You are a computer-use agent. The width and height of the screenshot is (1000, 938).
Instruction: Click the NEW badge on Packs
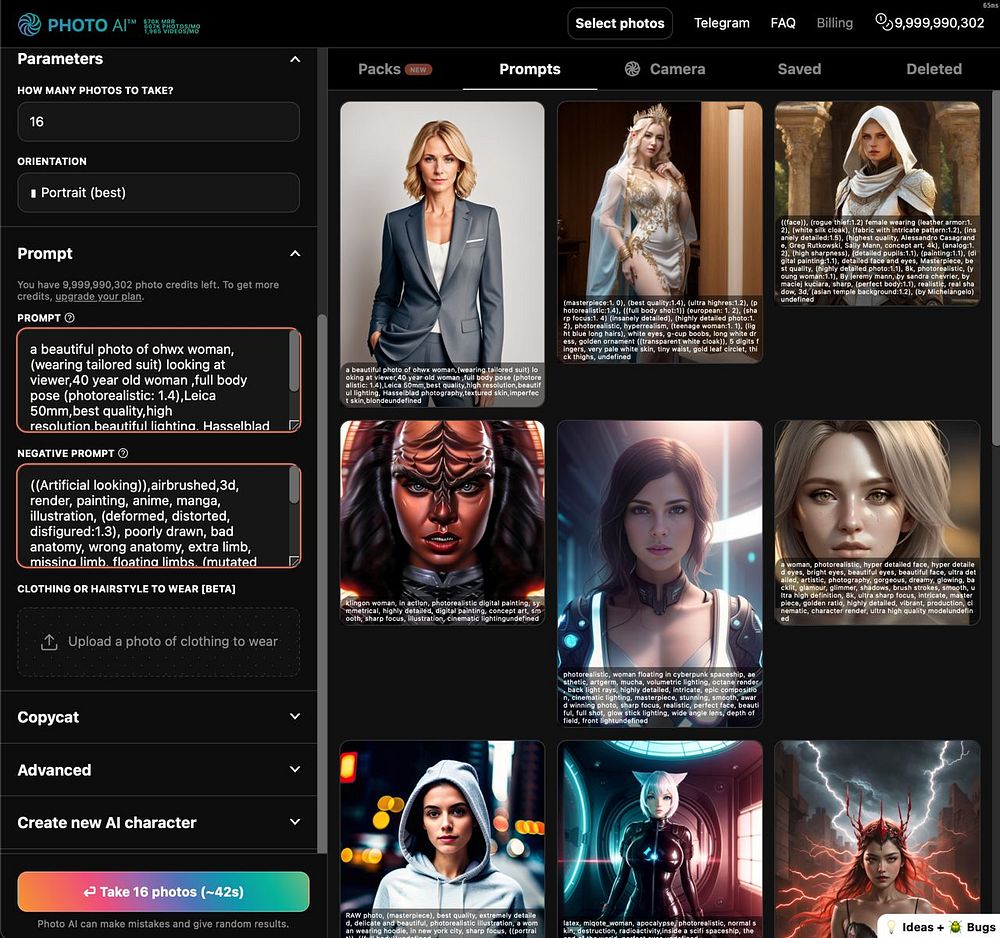click(418, 70)
